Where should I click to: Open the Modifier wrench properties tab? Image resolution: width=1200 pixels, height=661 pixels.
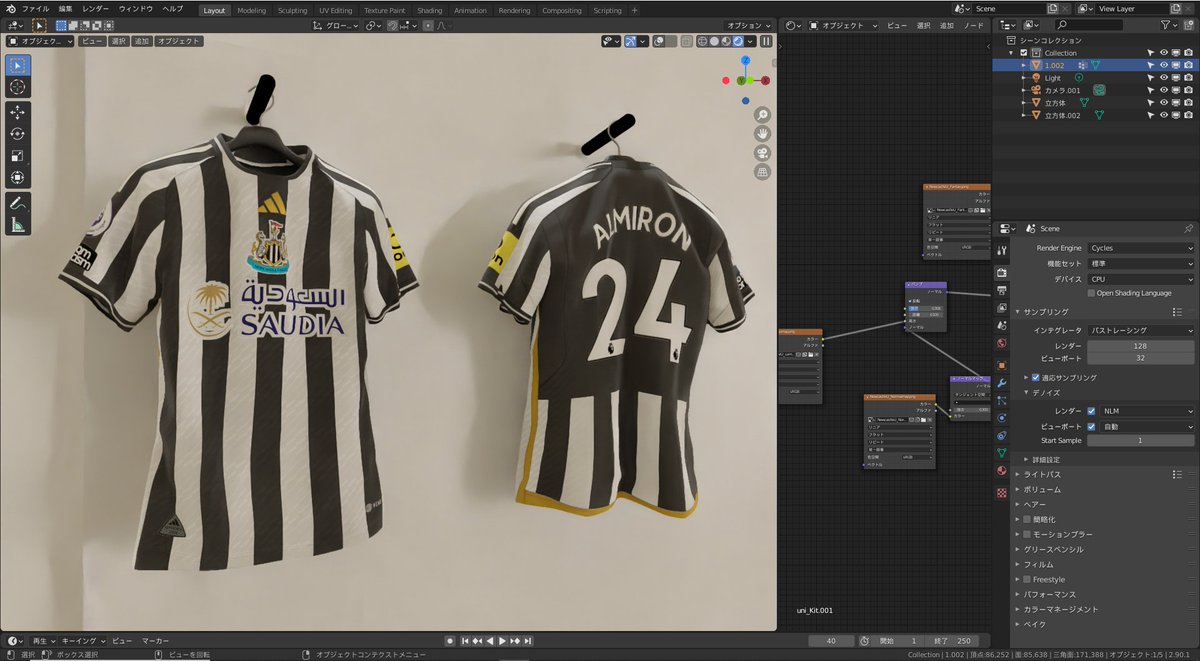point(1002,382)
